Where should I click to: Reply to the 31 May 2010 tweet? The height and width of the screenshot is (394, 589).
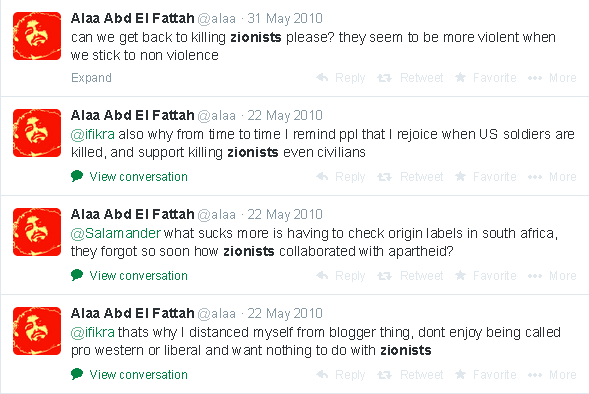[x=341, y=78]
